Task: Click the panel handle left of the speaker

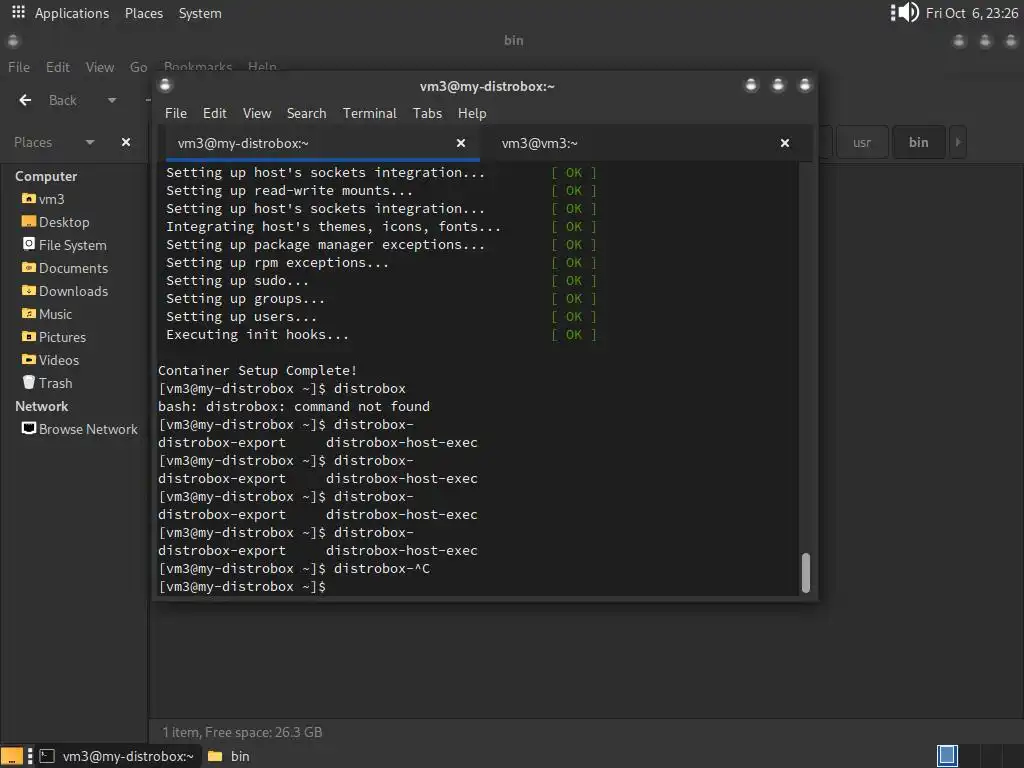Action: 893,12
